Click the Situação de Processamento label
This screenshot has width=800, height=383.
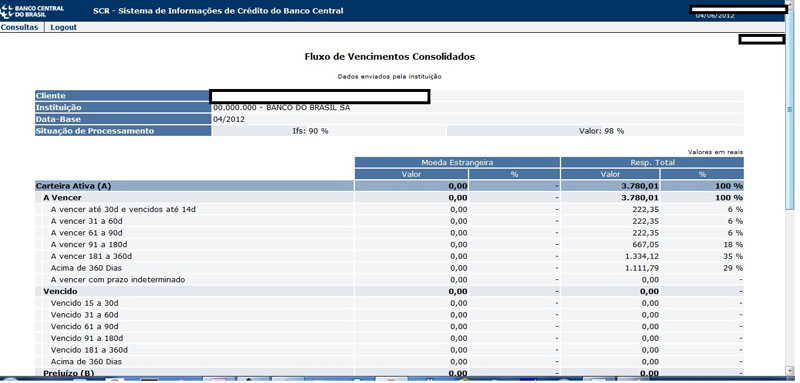pyautogui.click(x=94, y=131)
